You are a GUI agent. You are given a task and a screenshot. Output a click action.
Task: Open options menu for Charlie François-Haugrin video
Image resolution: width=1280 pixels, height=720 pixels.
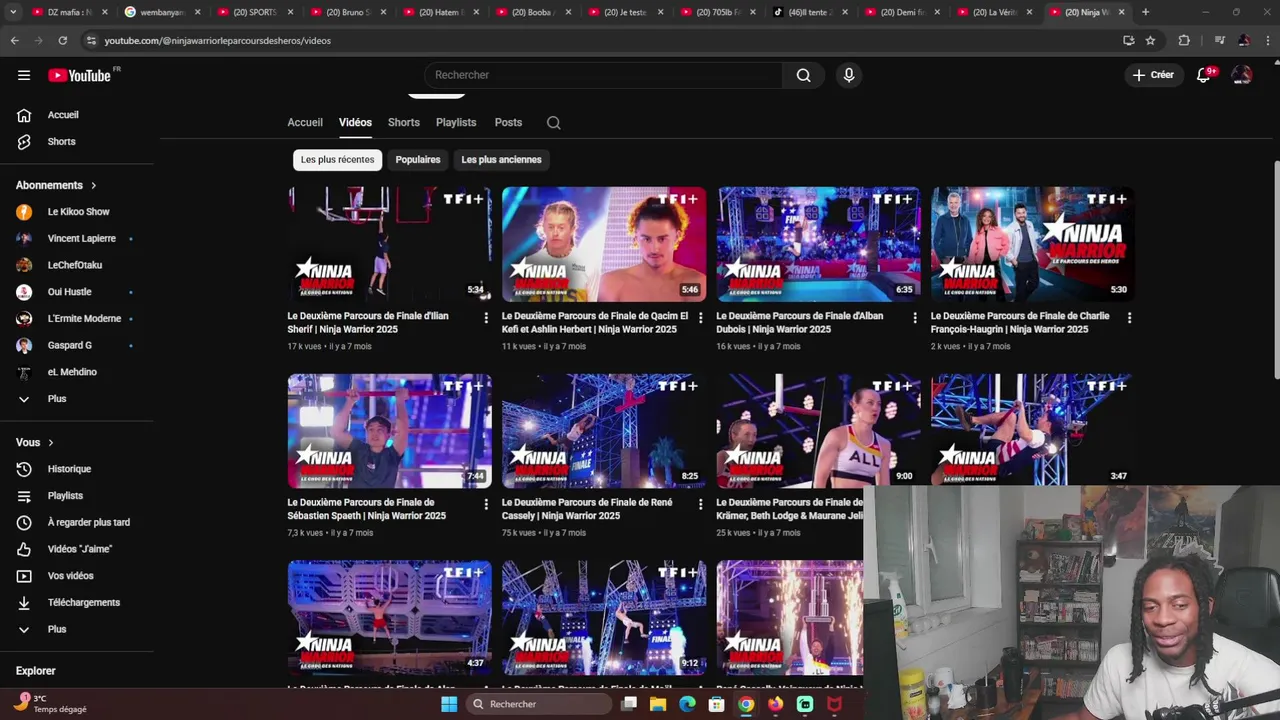pyautogui.click(x=1129, y=318)
